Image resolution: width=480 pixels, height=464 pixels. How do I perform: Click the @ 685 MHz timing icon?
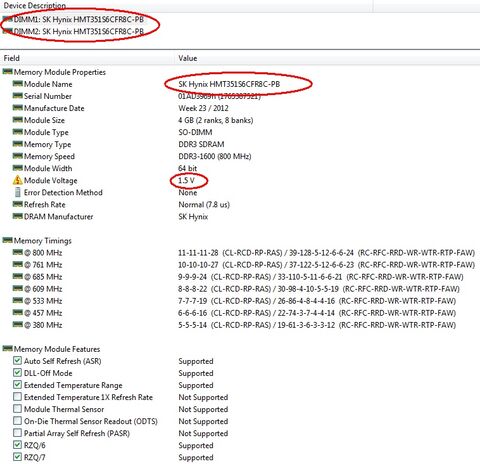pos(18,276)
